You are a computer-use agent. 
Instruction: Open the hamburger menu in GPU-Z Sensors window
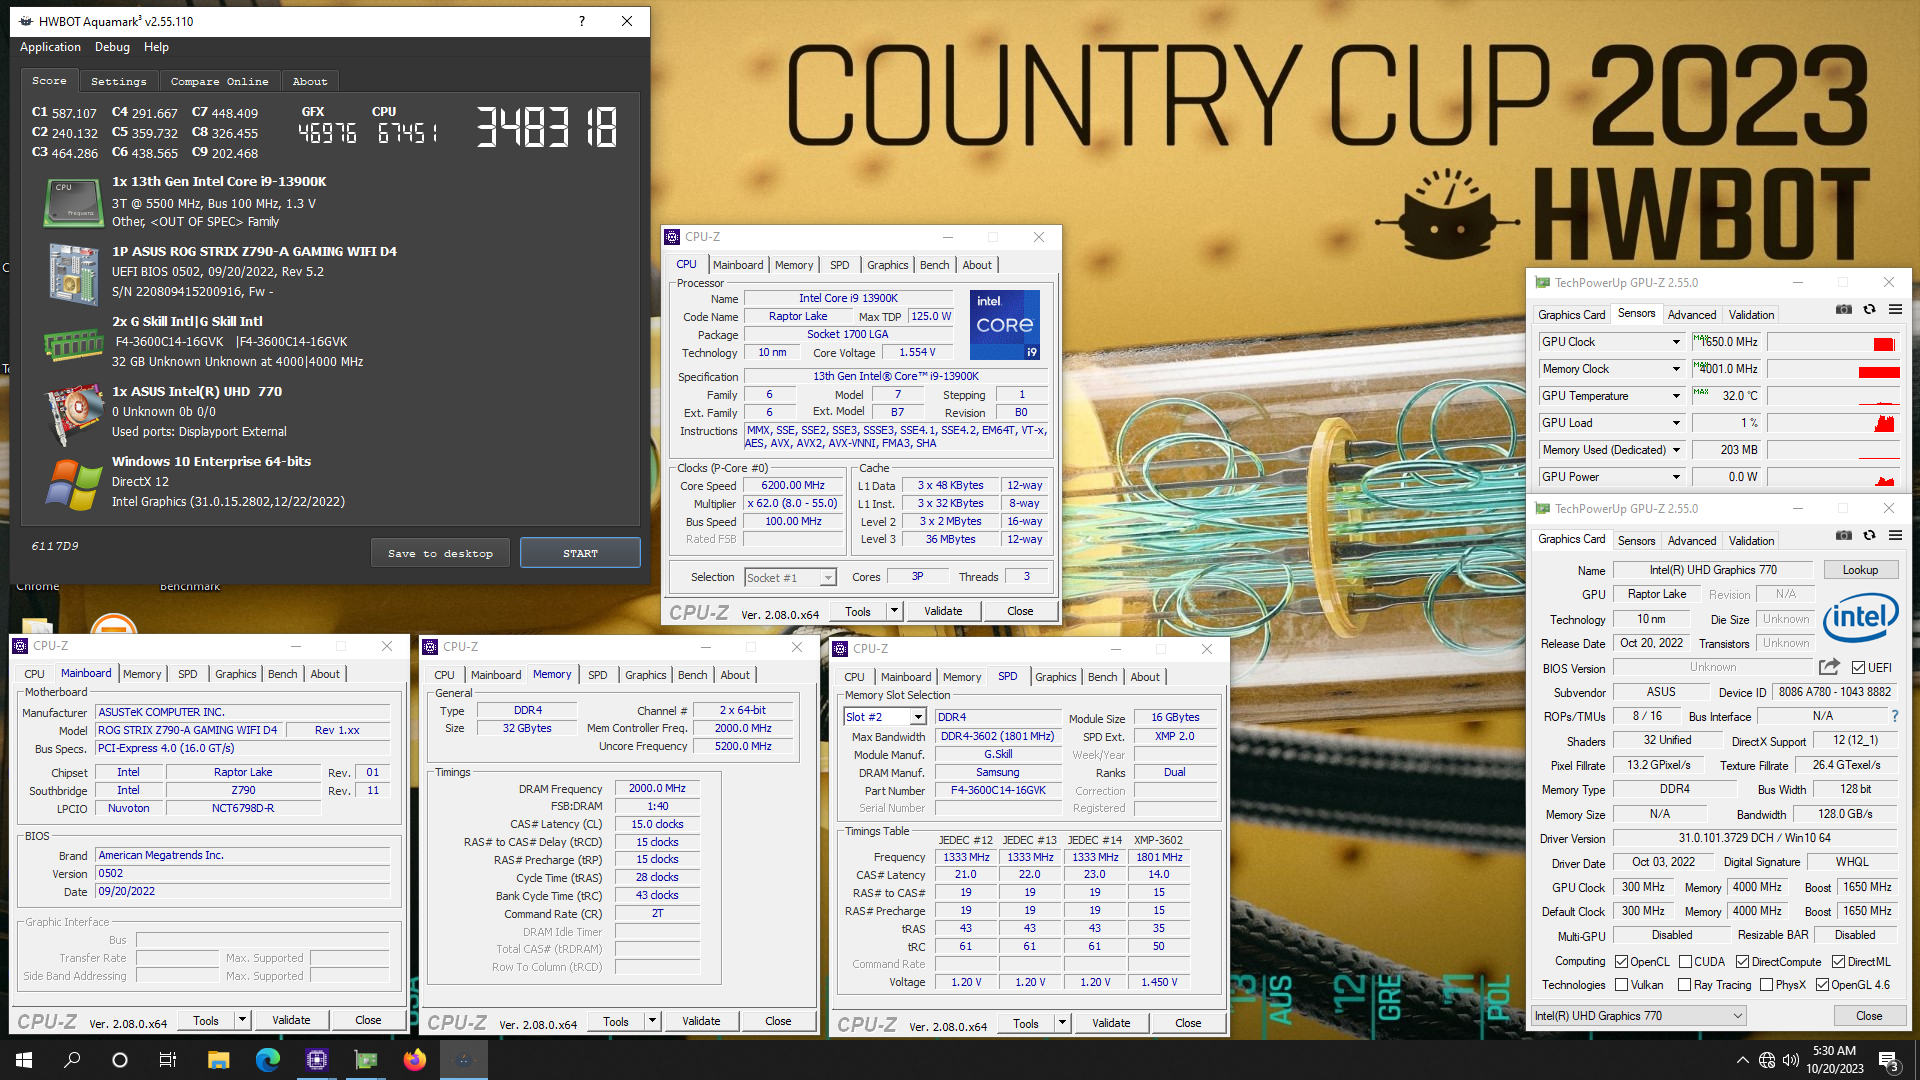[1895, 310]
